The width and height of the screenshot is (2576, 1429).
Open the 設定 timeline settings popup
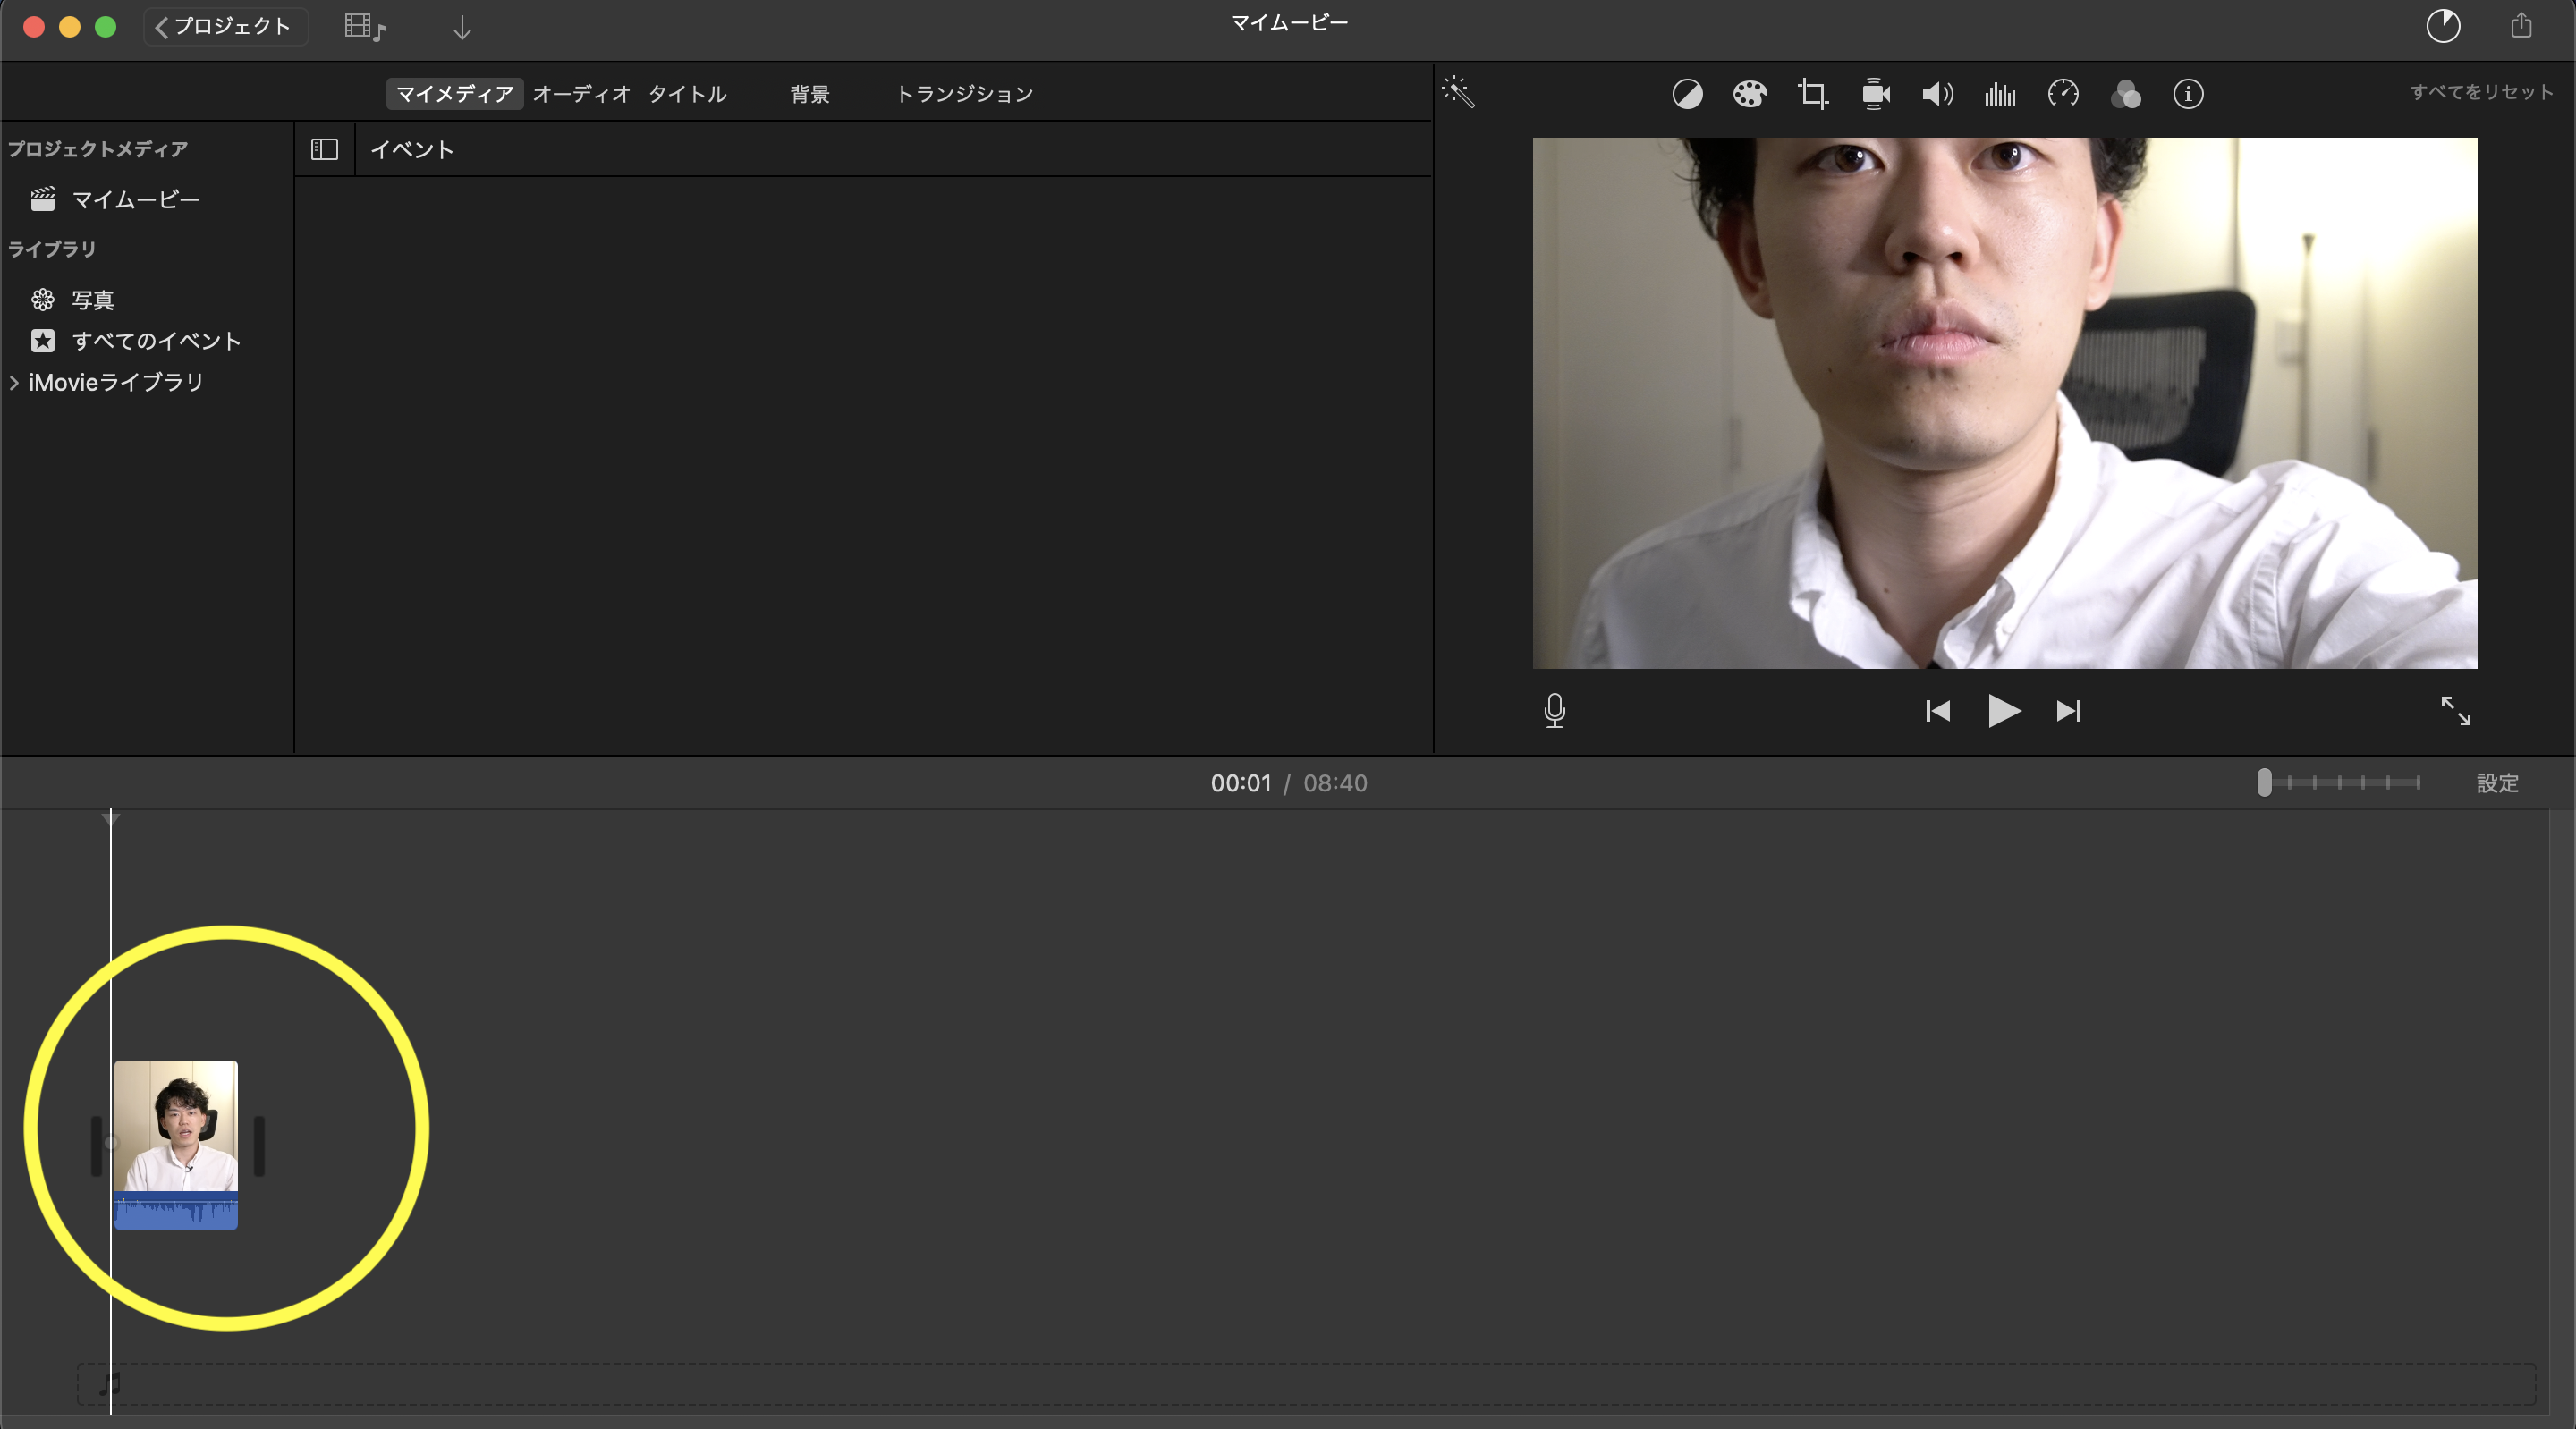[x=2497, y=783]
